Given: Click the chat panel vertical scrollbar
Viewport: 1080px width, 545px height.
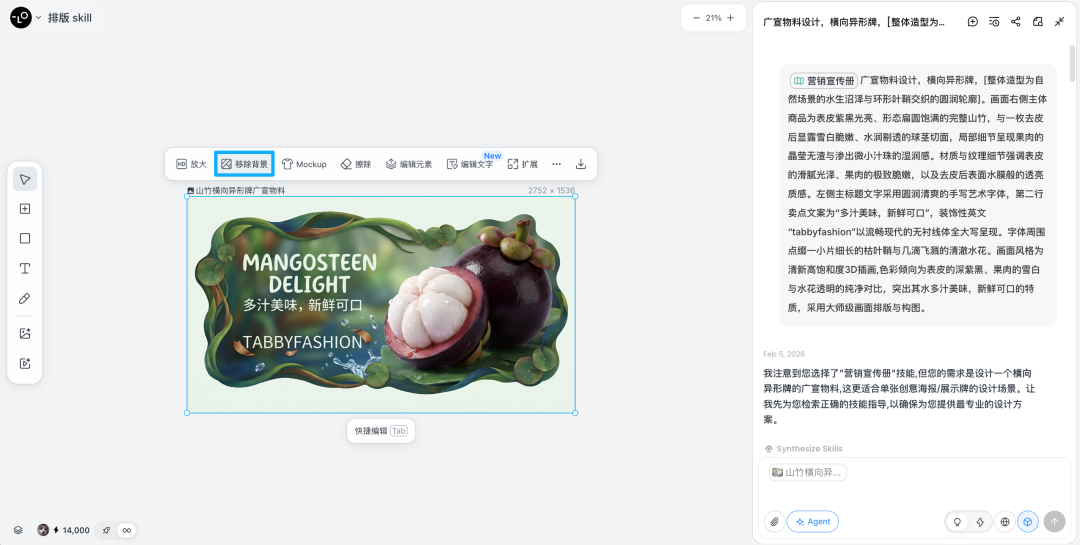Looking at the screenshot, I should (1072, 63).
